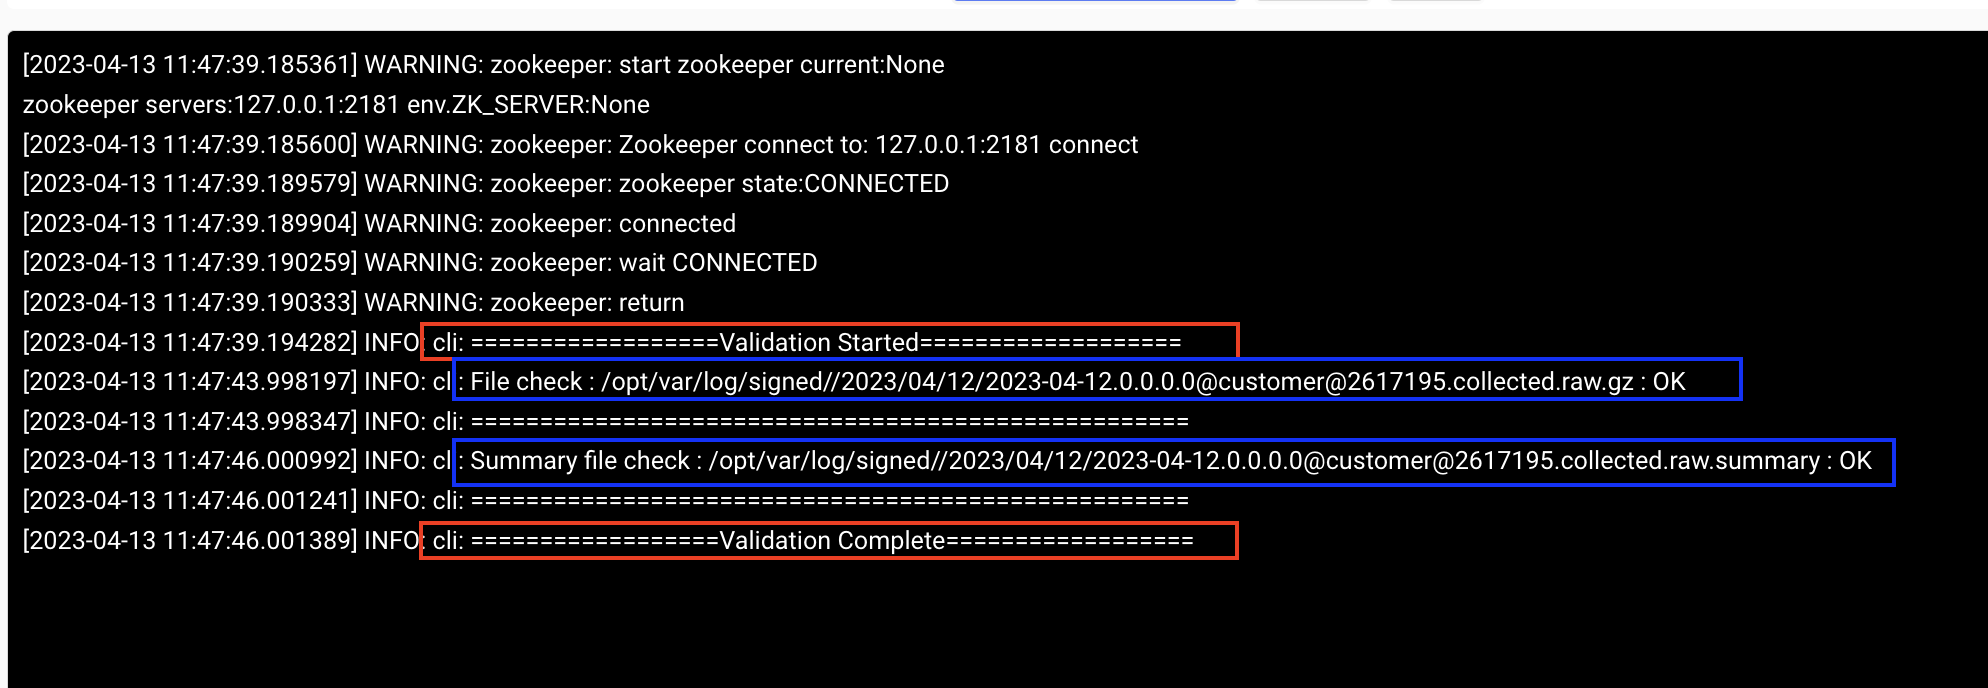Click the "env.ZK_SERVER:None" text
The width and height of the screenshot is (1988, 688).
tap(528, 105)
